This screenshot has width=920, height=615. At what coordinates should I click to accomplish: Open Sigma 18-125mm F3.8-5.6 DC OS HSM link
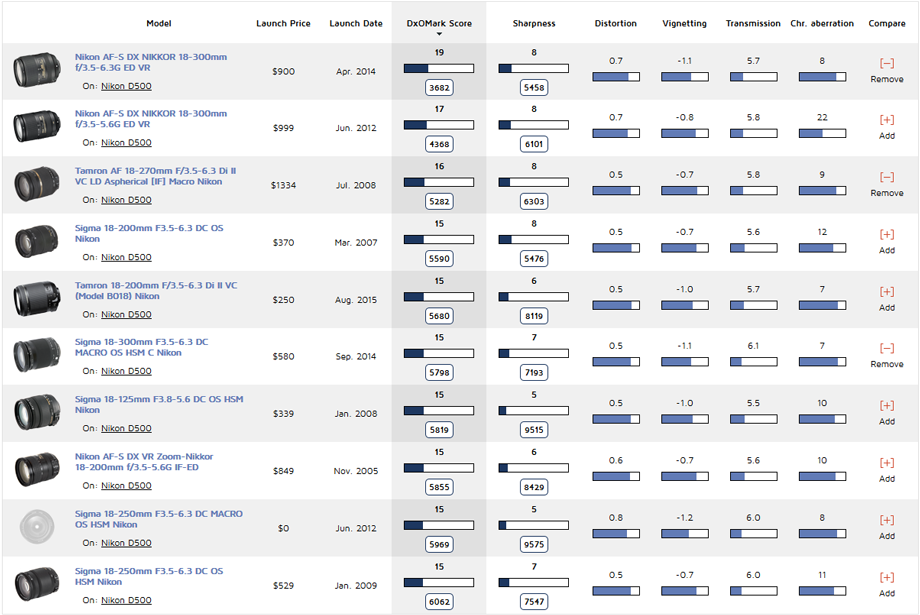coord(159,404)
